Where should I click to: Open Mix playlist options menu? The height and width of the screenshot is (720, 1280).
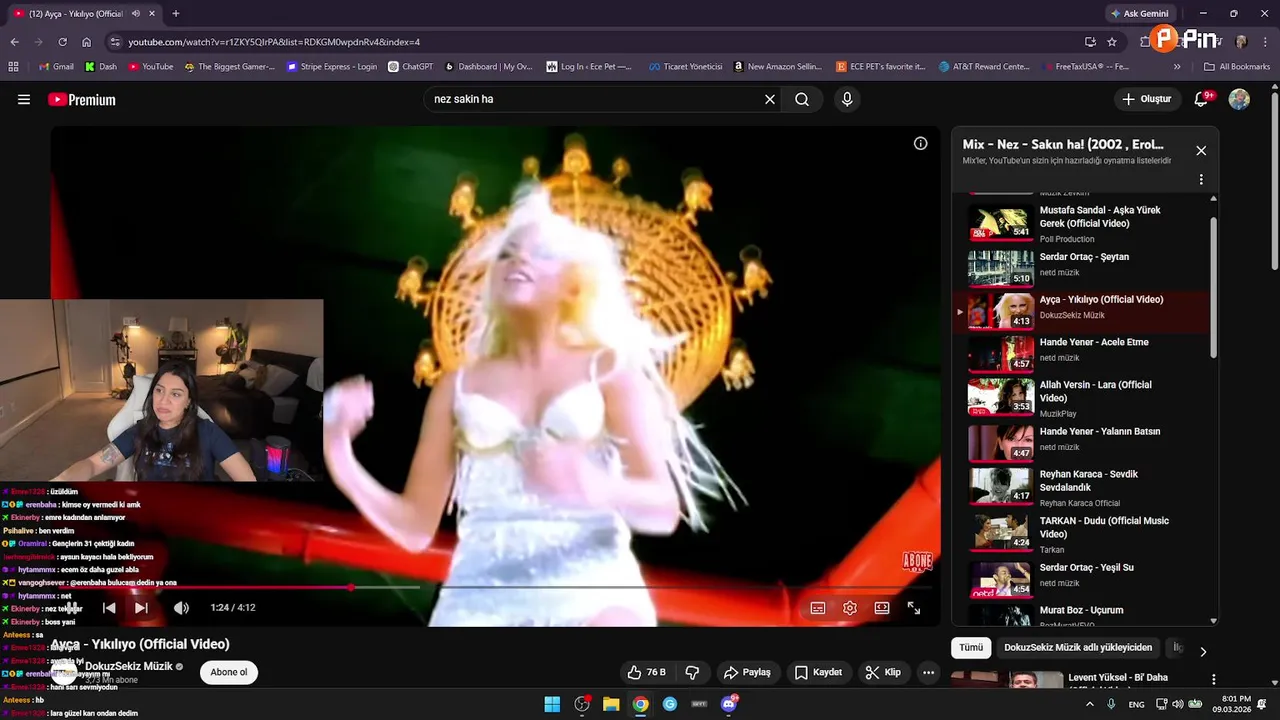[x=1201, y=179]
